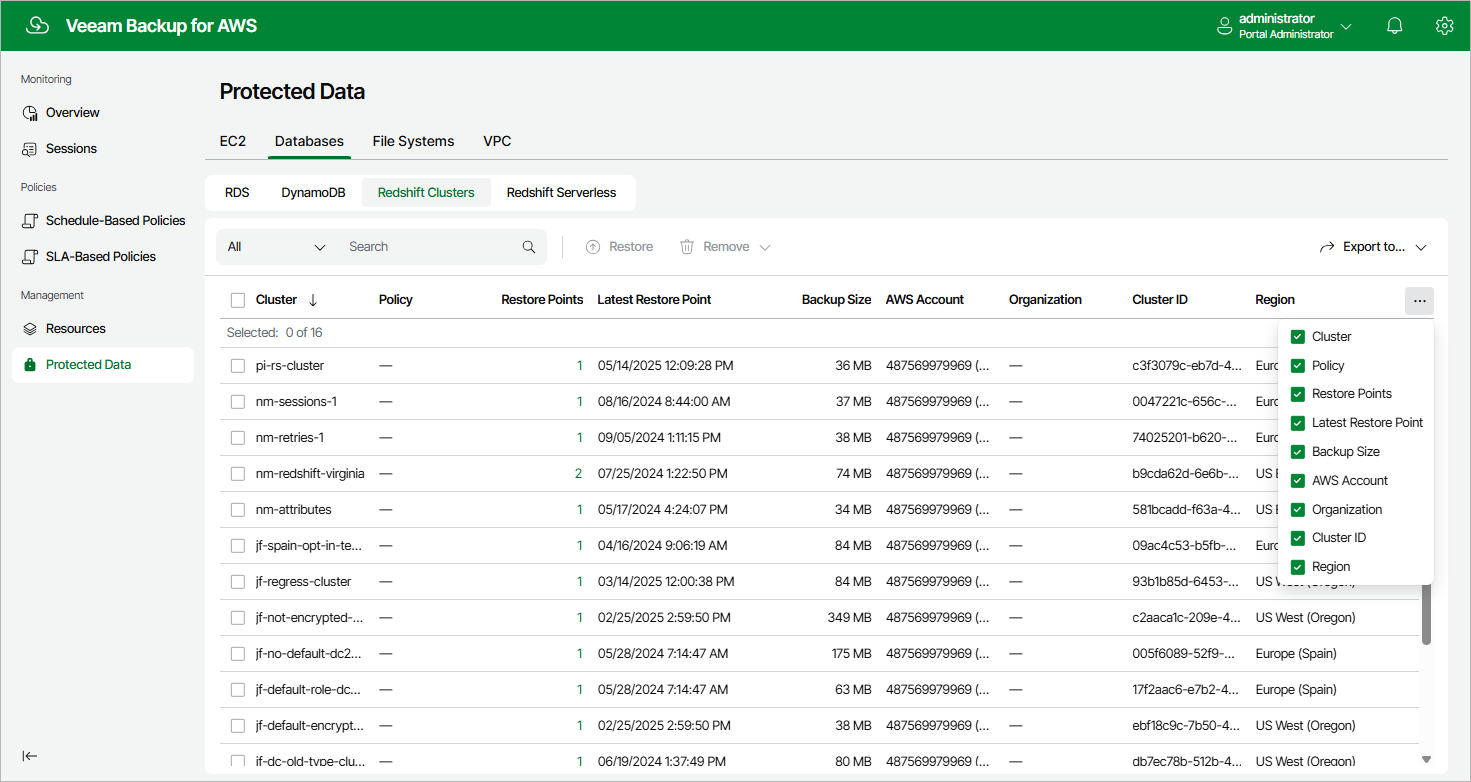Expand the administrator account menu
Viewport: 1471px width, 782px height.
(x=1346, y=27)
